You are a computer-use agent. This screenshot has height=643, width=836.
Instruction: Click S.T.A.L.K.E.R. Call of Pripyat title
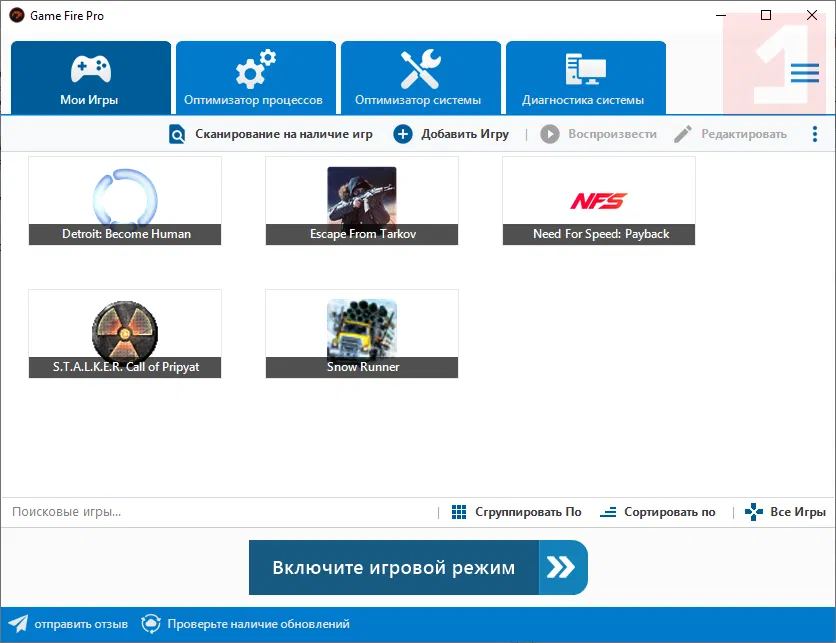126,367
